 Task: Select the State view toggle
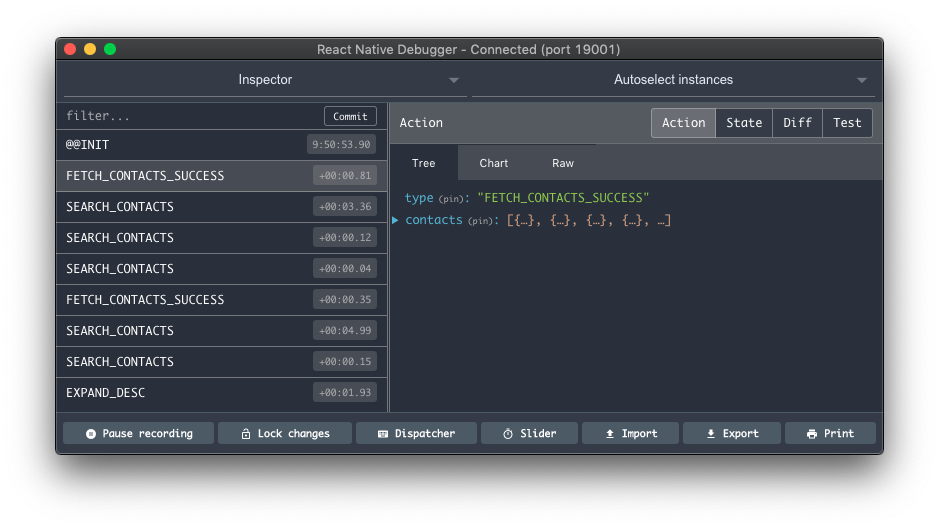pos(743,123)
